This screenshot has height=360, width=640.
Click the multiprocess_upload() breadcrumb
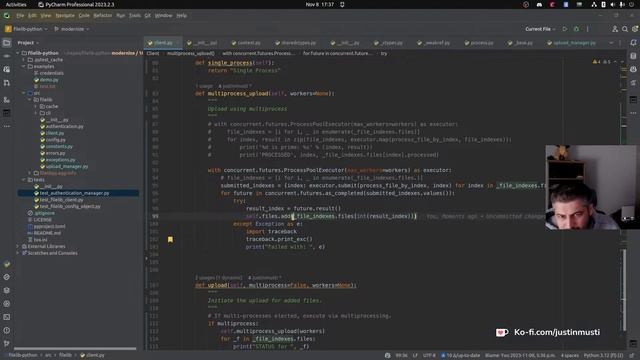pos(191,53)
